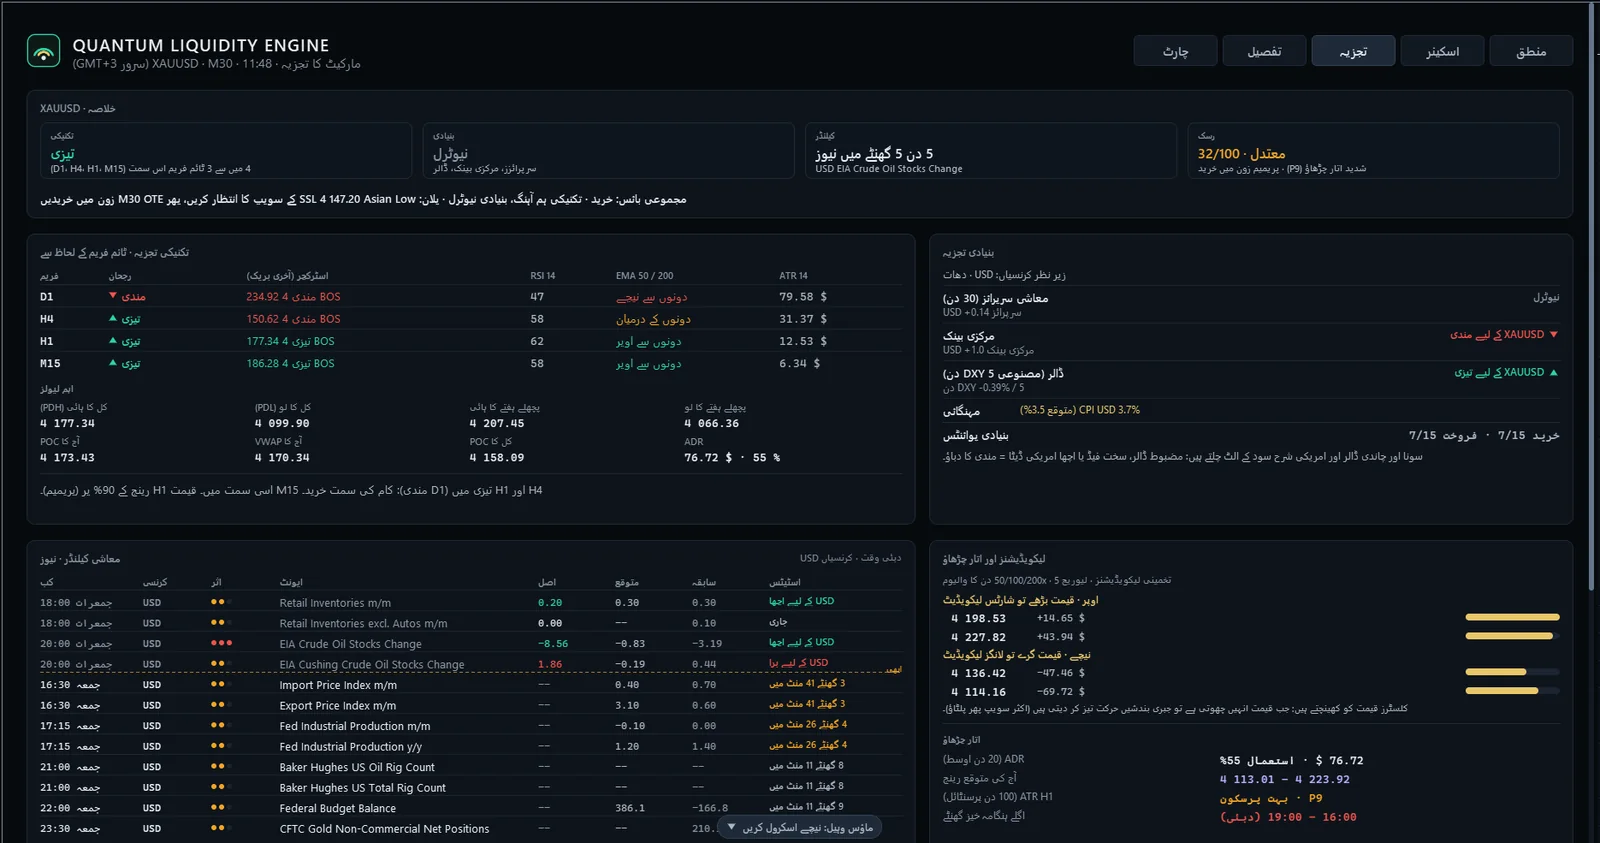
Task: Click the actual value '-8.56' for EIA Crude
Action: pos(553,644)
